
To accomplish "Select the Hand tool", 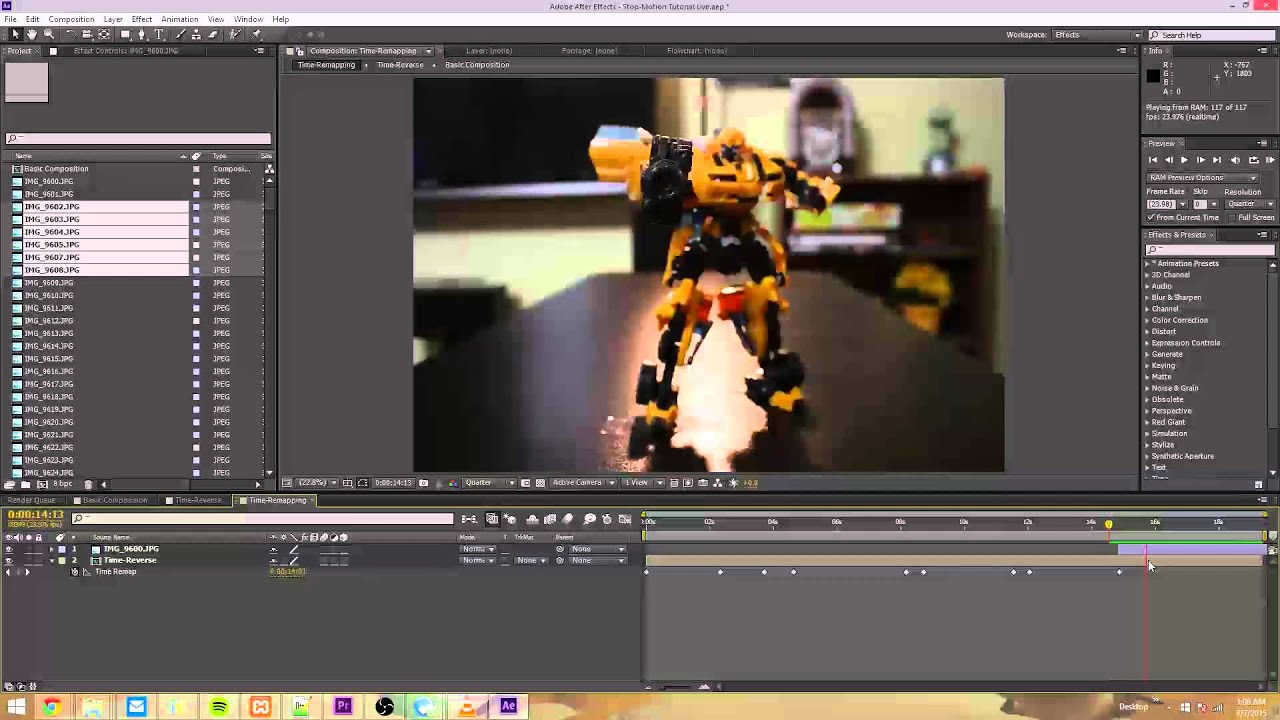I will tap(32, 34).
